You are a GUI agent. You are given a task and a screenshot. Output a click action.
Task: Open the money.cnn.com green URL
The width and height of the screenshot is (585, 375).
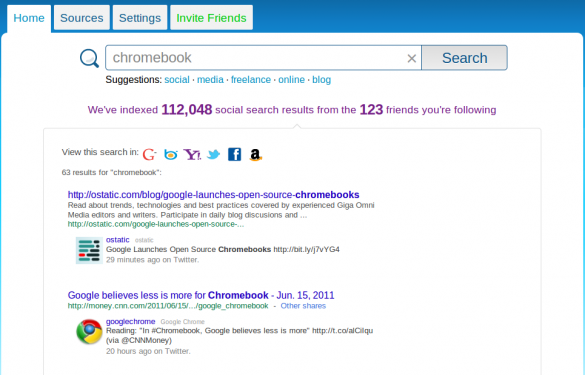(x=168, y=306)
